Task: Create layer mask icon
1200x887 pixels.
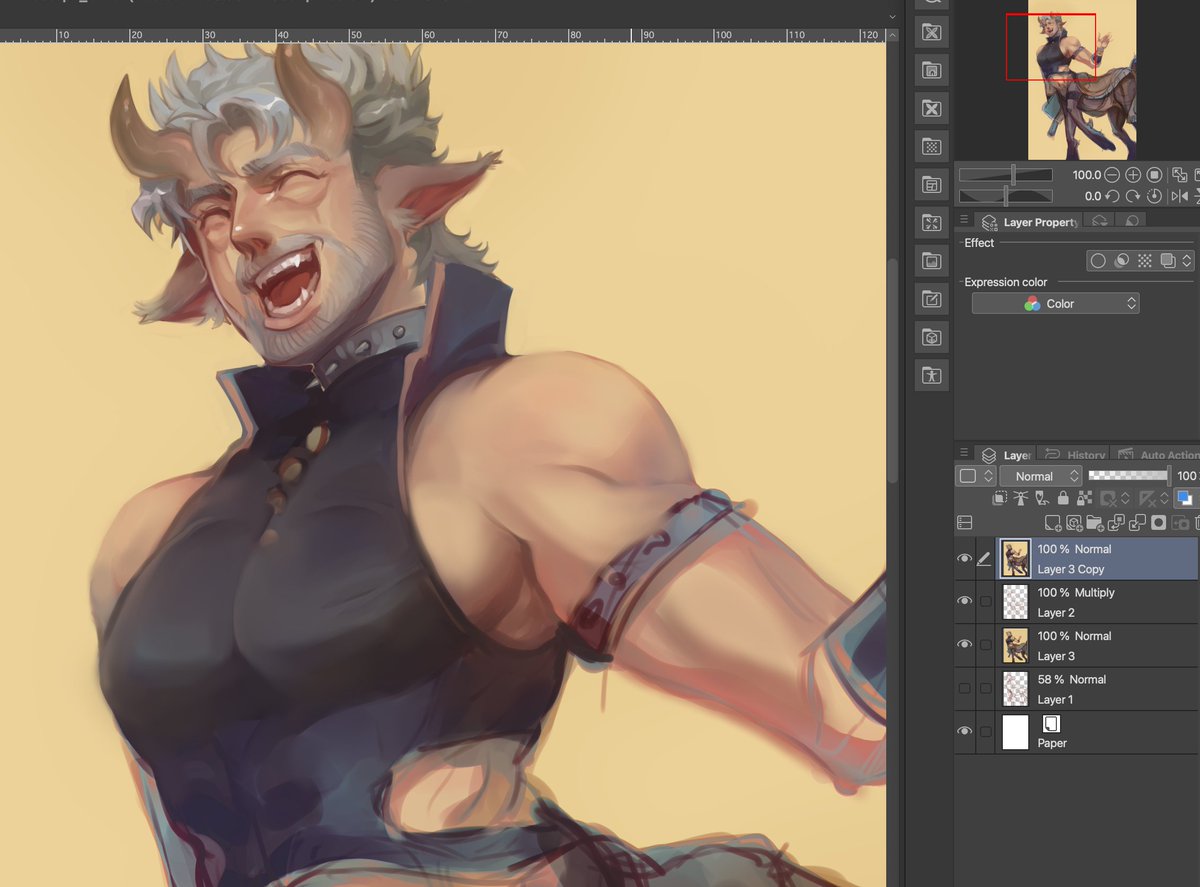Action: click(x=1158, y=523)
